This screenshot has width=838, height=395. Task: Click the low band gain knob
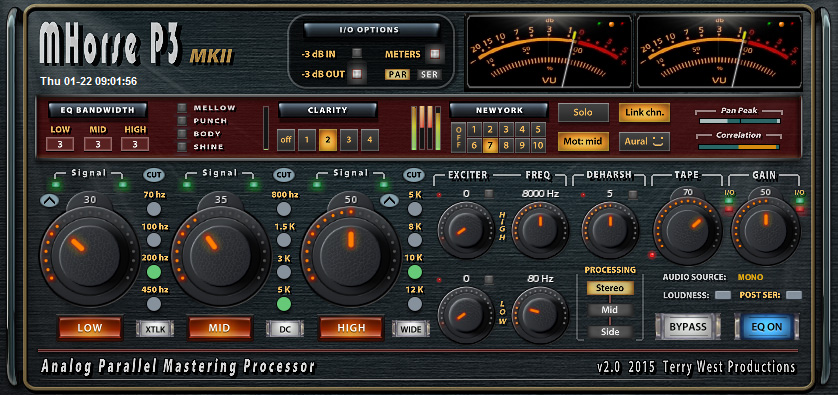click(90, 255)
